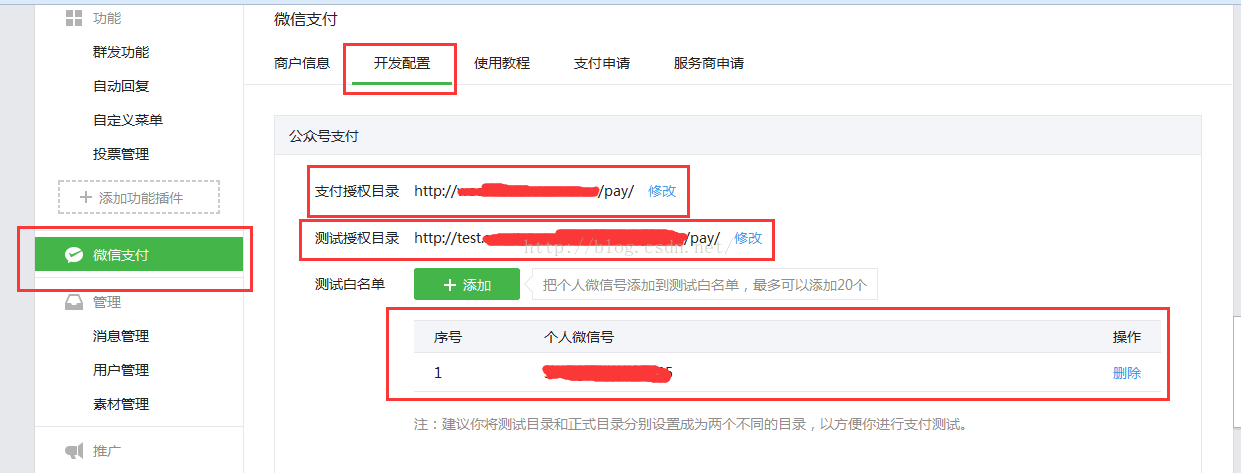Click the 测试授权目录 label

[x=357, y=238]
